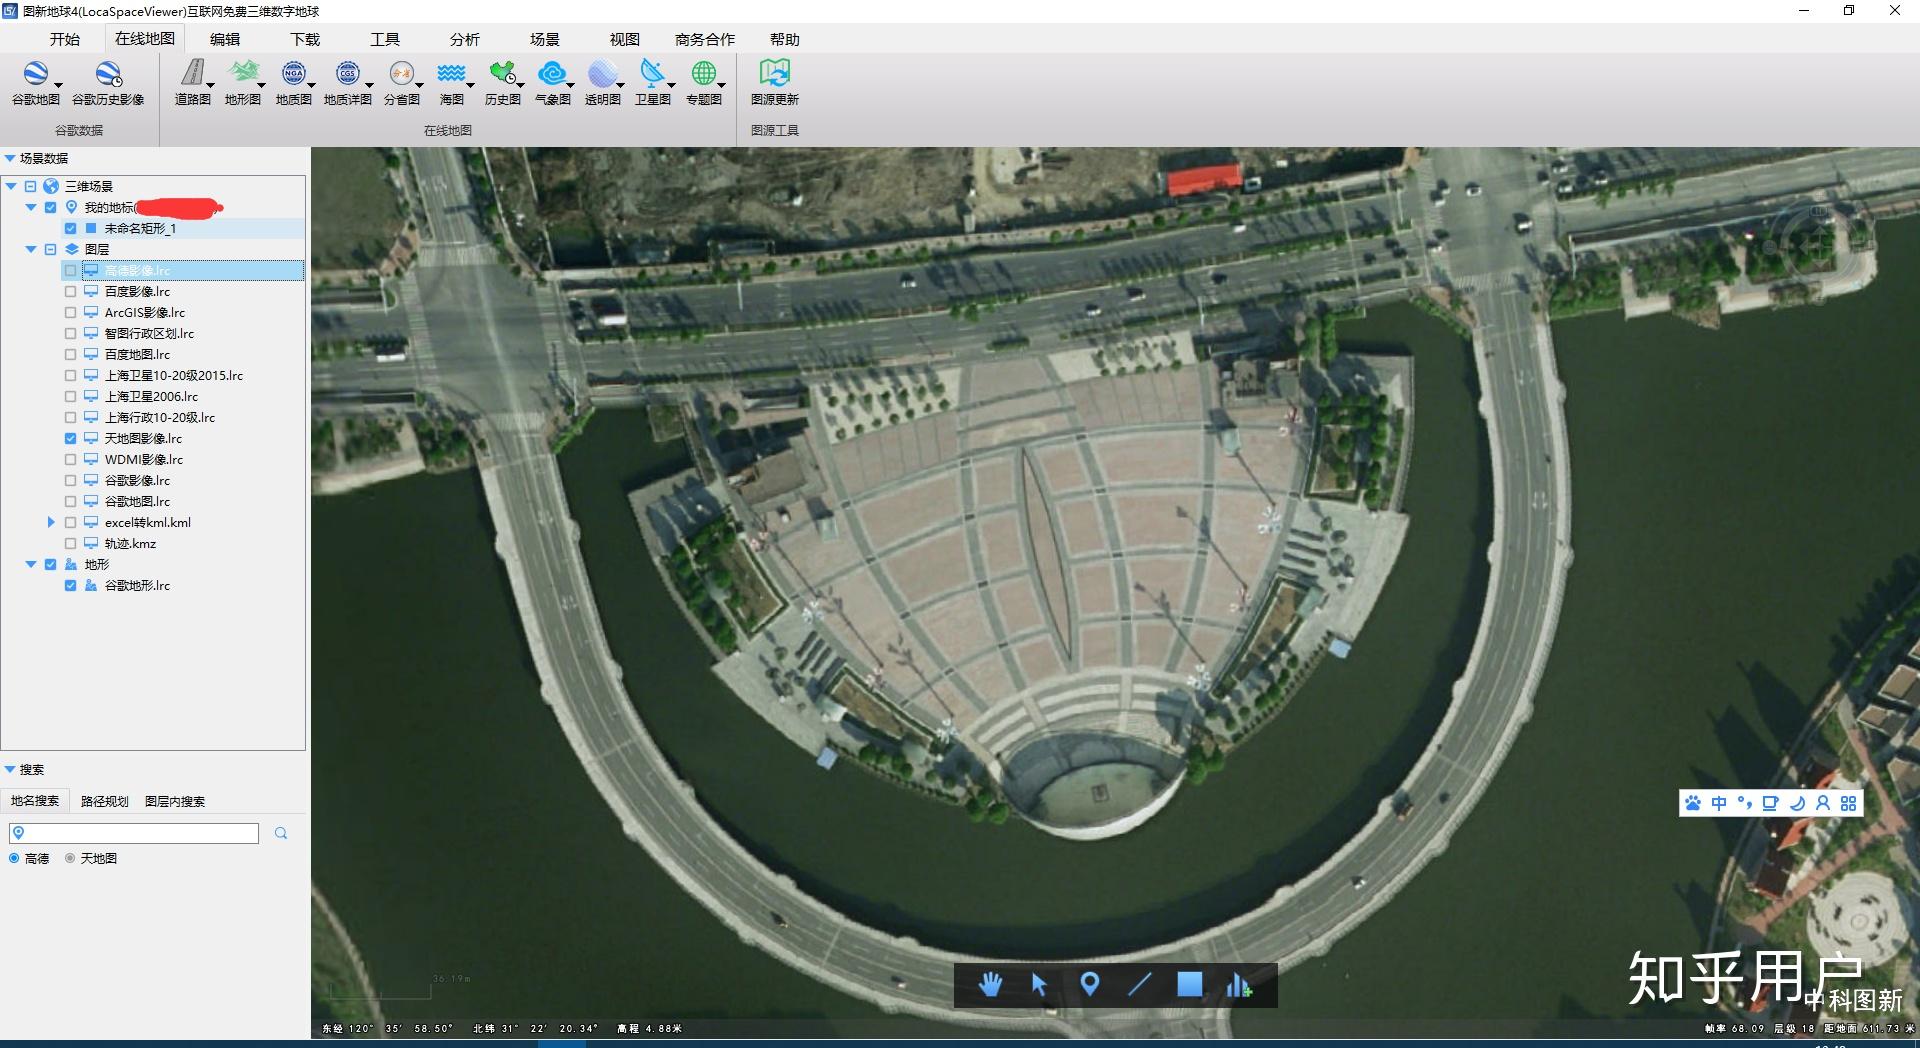Select the 地形图 terrain map icon
Viewport: 1920px width, 1048px height.
(242, 73)
